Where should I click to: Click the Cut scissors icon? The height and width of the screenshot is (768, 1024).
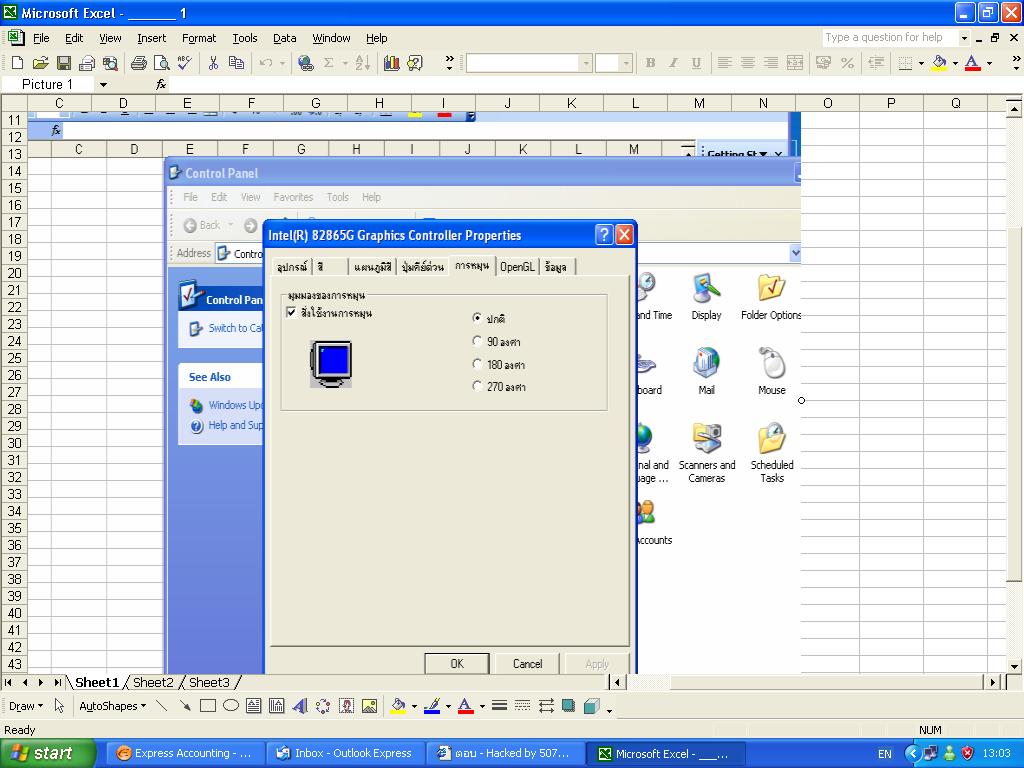[213, 63]
